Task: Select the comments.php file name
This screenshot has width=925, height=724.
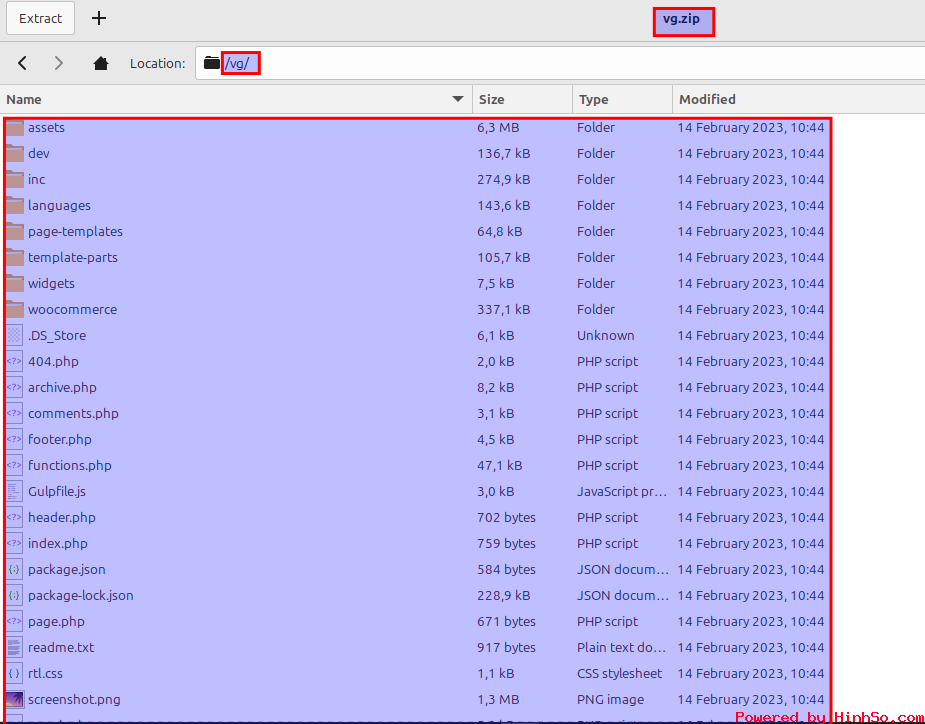Action: coord(73,413)
